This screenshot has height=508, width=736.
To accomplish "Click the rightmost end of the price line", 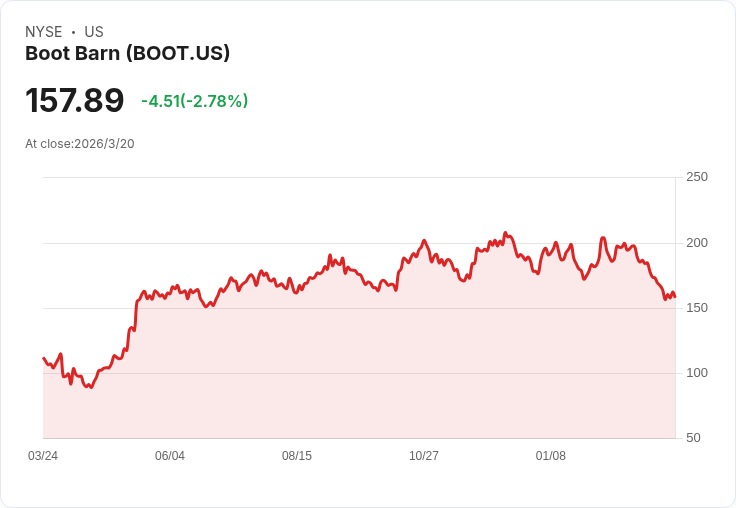I will (675, 297).
